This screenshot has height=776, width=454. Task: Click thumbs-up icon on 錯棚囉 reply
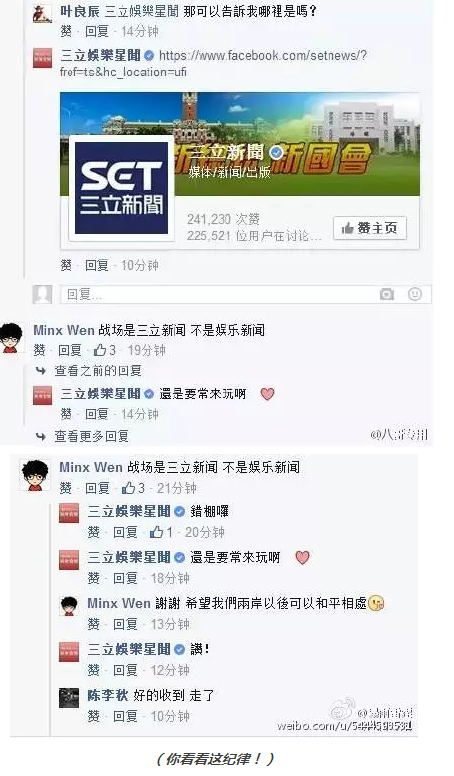(156, 532)
